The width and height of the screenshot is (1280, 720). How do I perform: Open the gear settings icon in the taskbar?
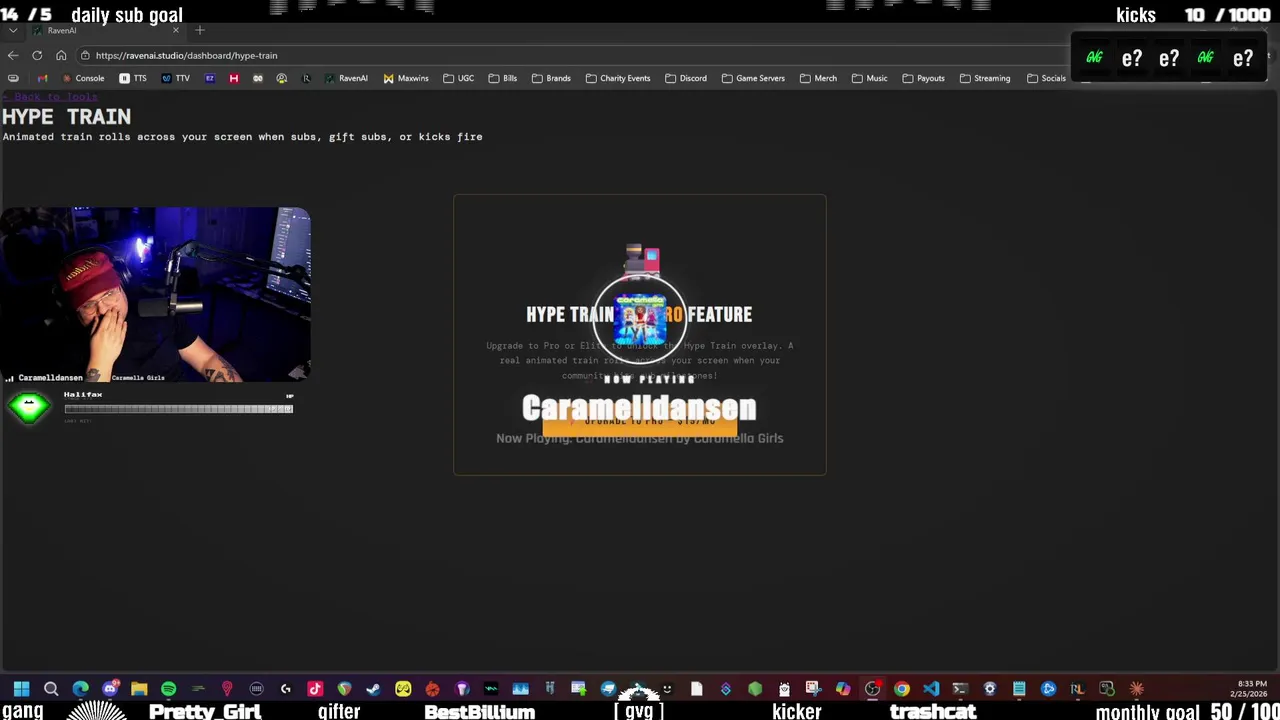coord(990,688)
